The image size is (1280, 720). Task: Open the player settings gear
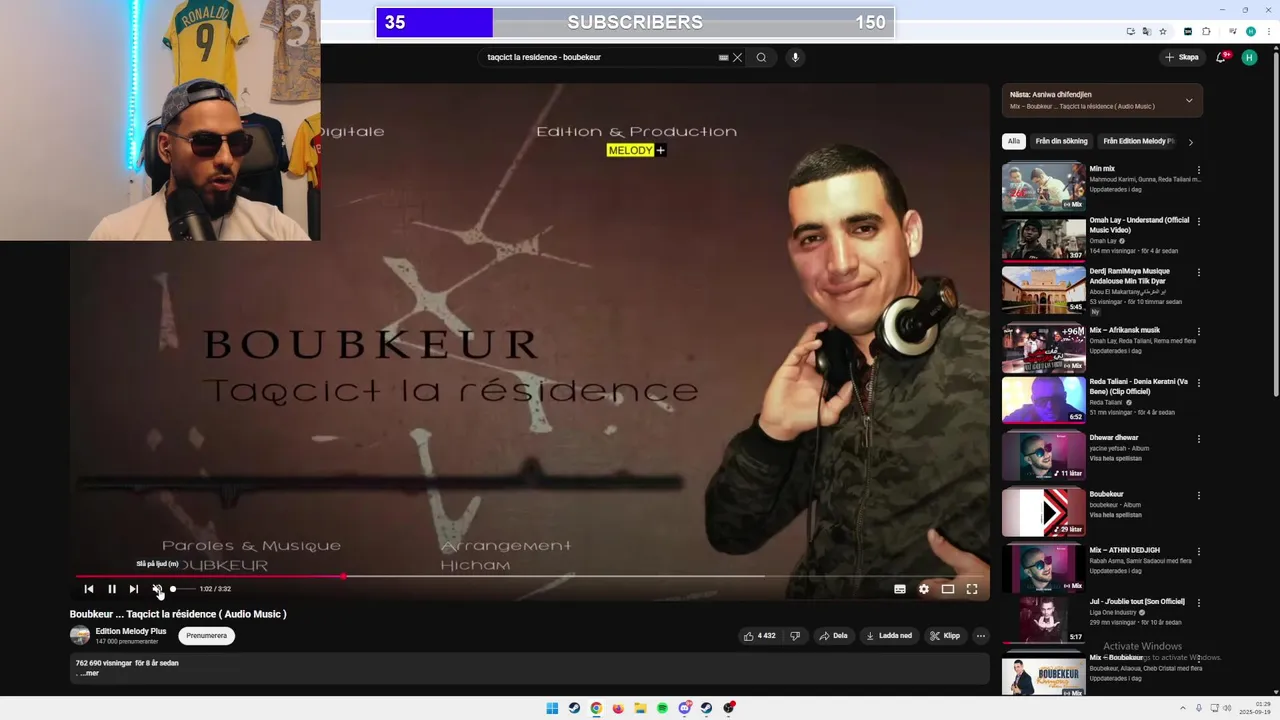coord(924,589)
